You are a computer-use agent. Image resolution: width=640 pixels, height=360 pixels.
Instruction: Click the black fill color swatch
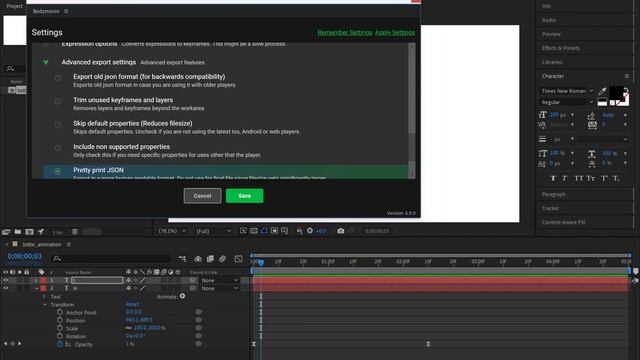pyautogui.click(x=616, y=93)
